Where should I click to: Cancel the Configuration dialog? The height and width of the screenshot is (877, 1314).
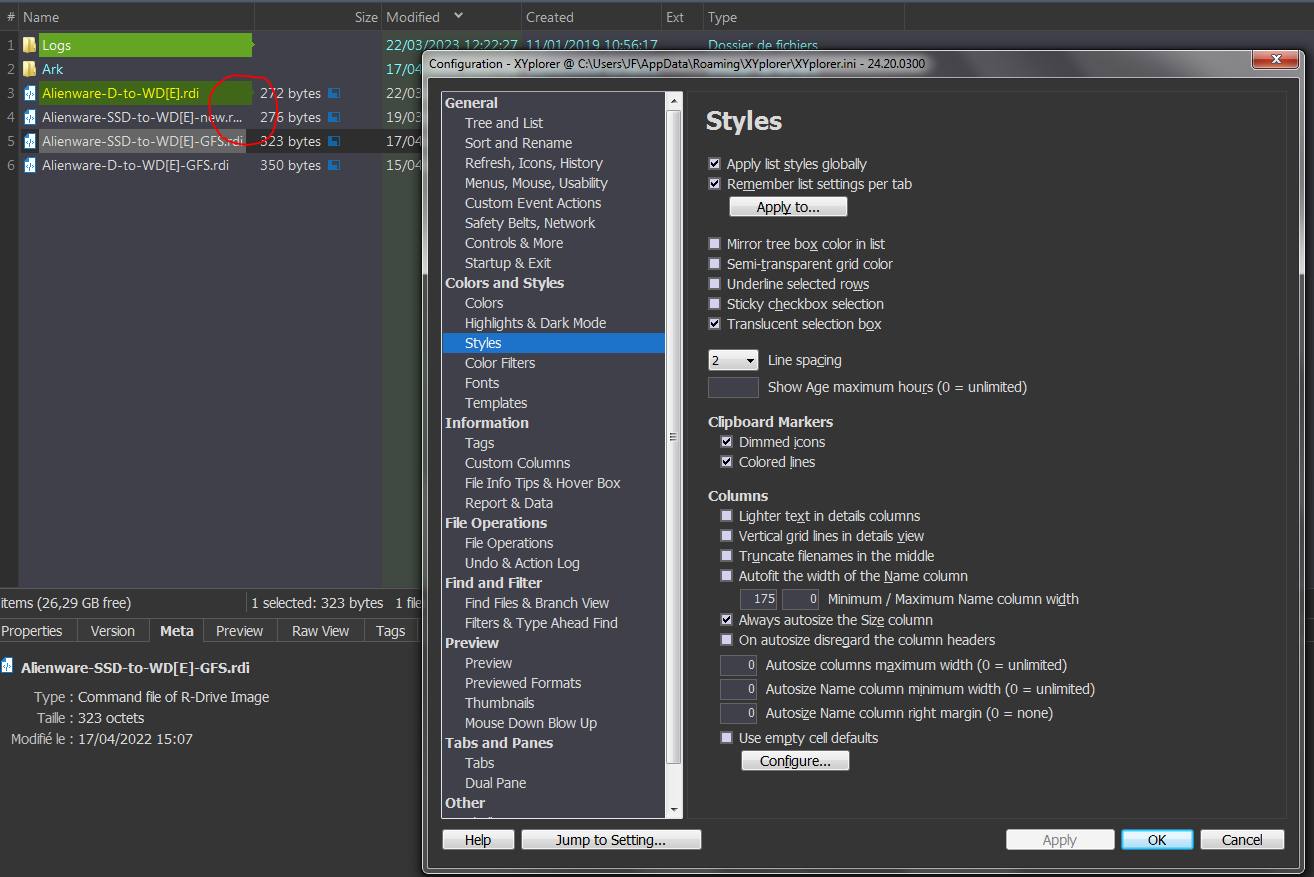[x=1242, y=840]
